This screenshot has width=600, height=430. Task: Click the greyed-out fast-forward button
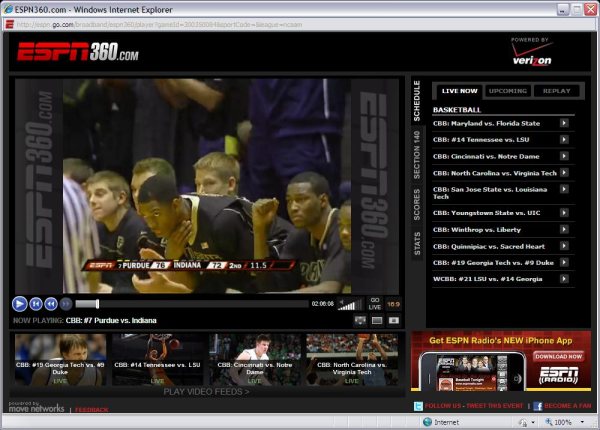click(66, 304)
